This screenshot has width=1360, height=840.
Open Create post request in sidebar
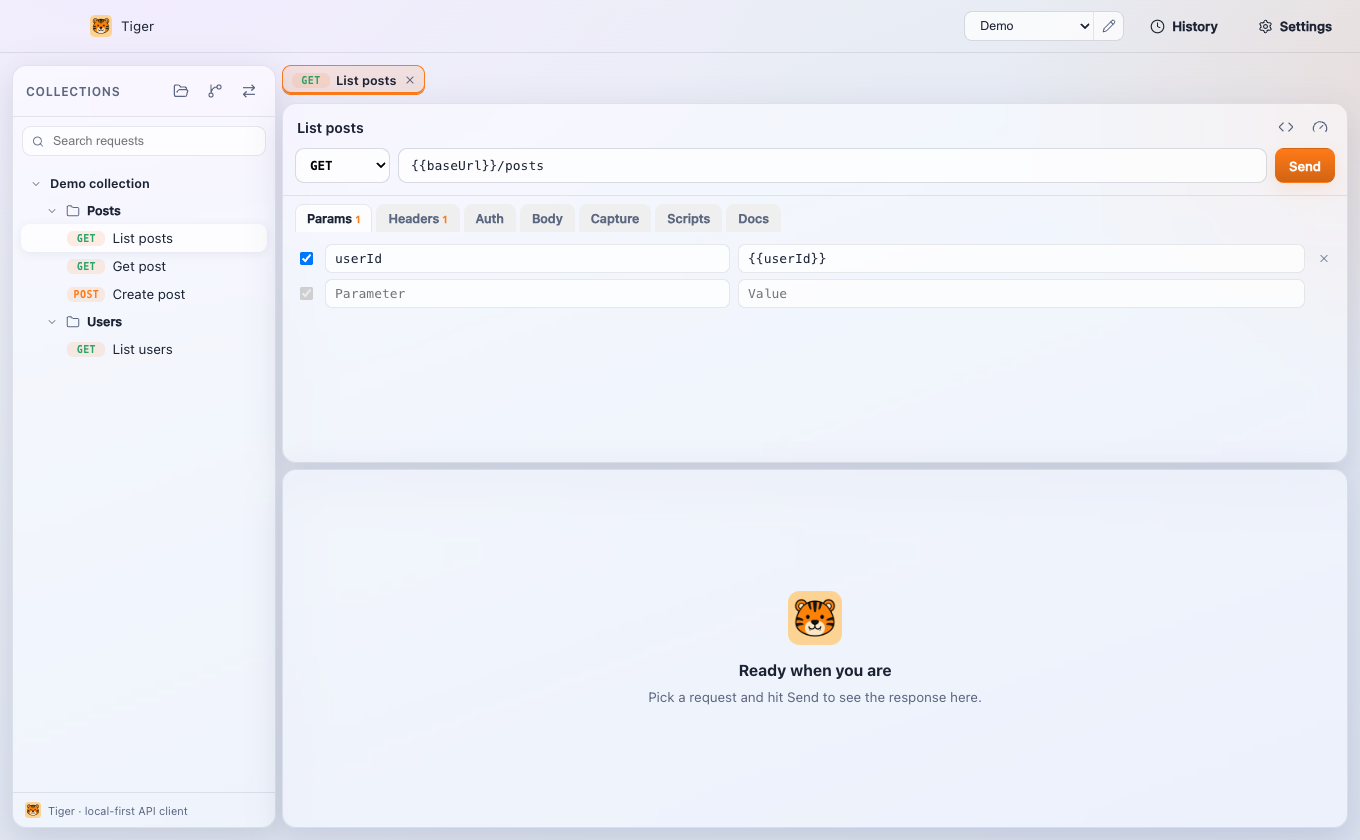point(144,294)
